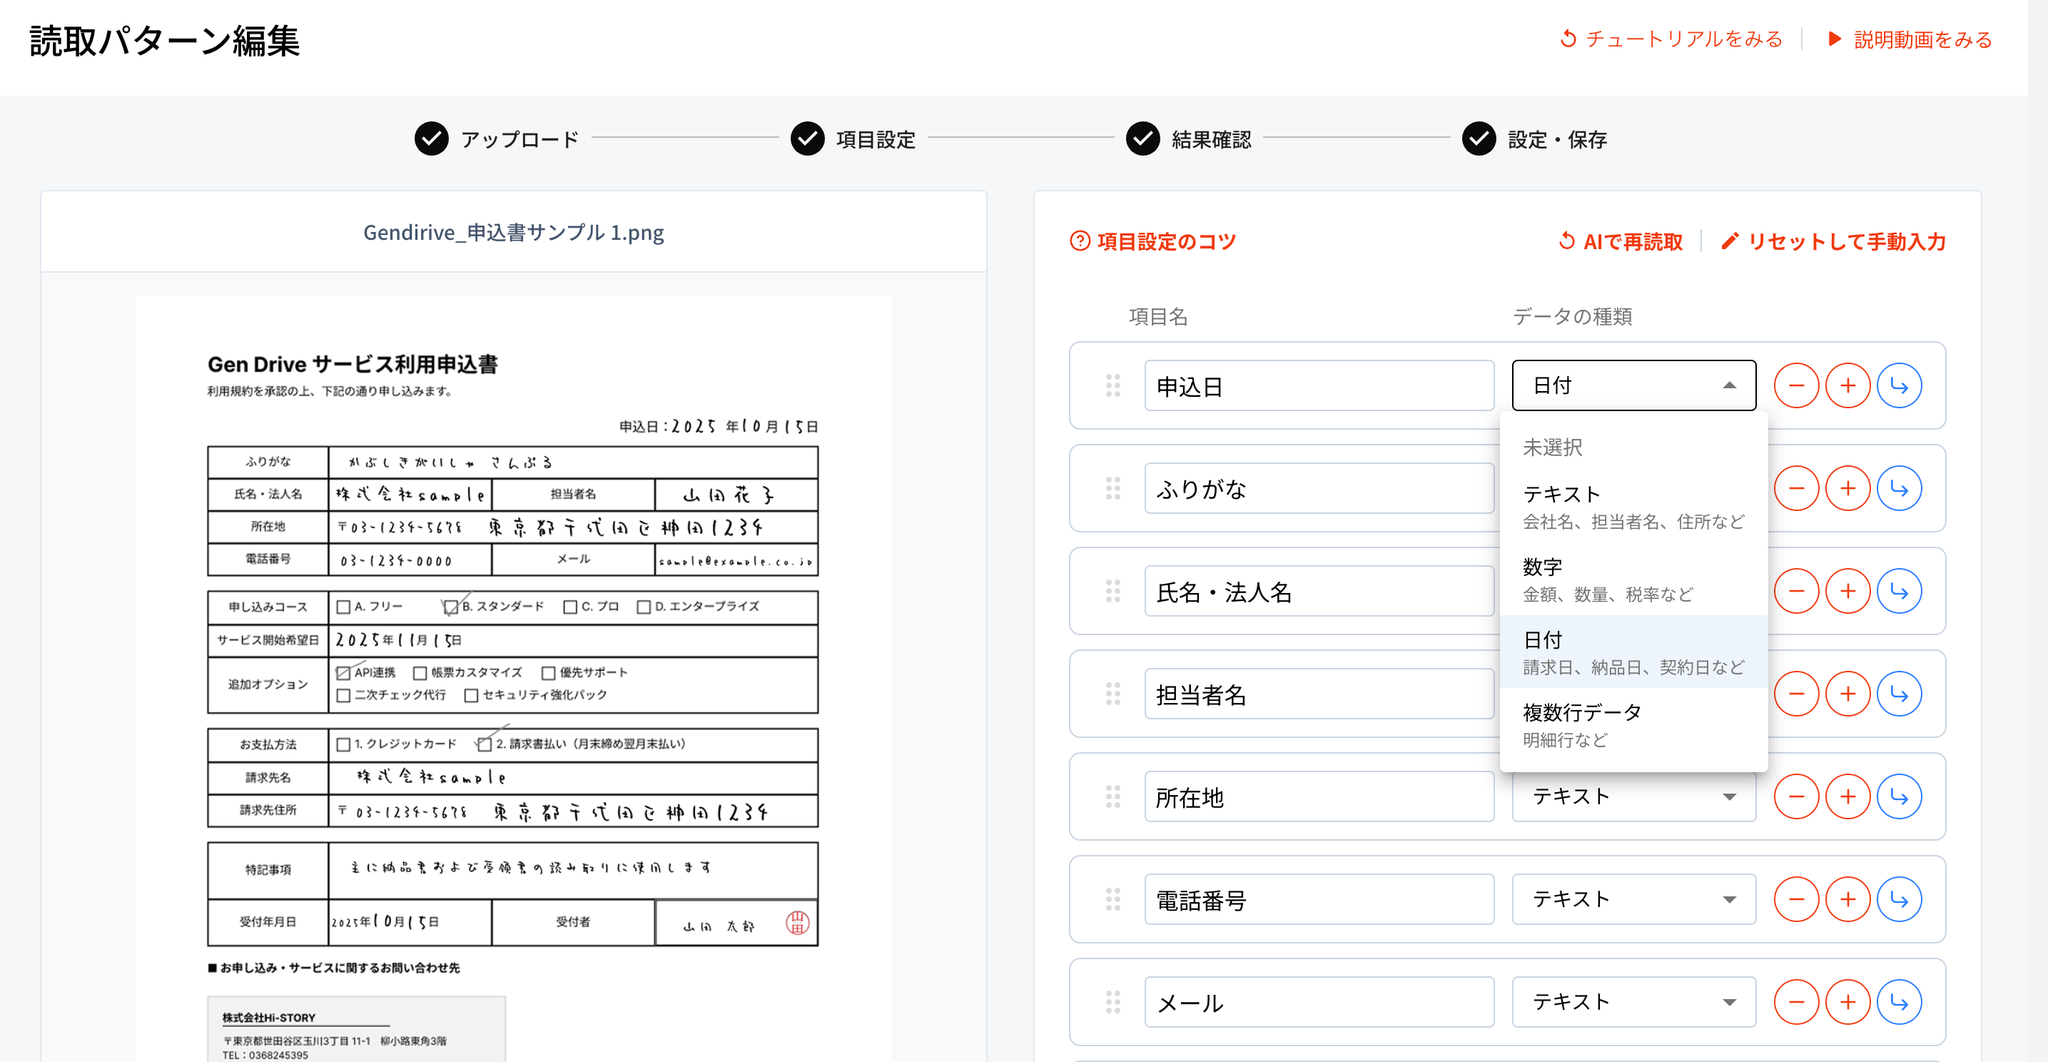Expand the メール data type dropdown
Image resolution: width=2048 pixels, height=1062 pixels.
[1633, 1002]
